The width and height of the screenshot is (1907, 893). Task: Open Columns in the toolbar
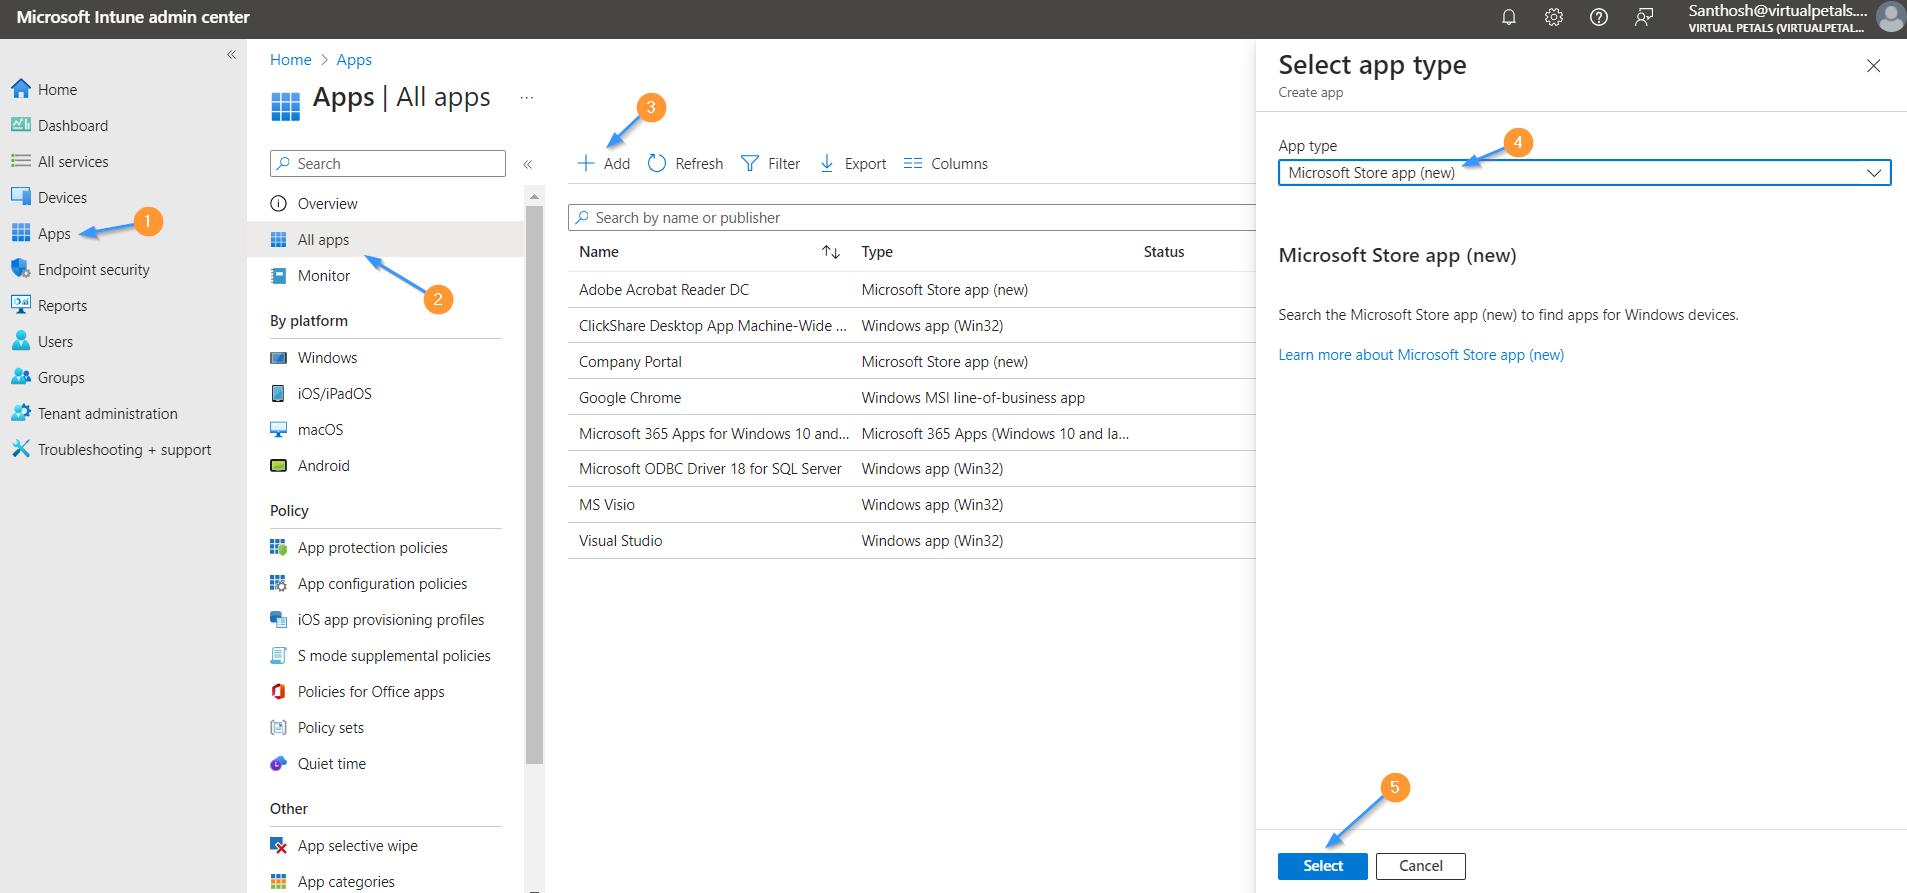pyautogui.click(x=946, y=164)
